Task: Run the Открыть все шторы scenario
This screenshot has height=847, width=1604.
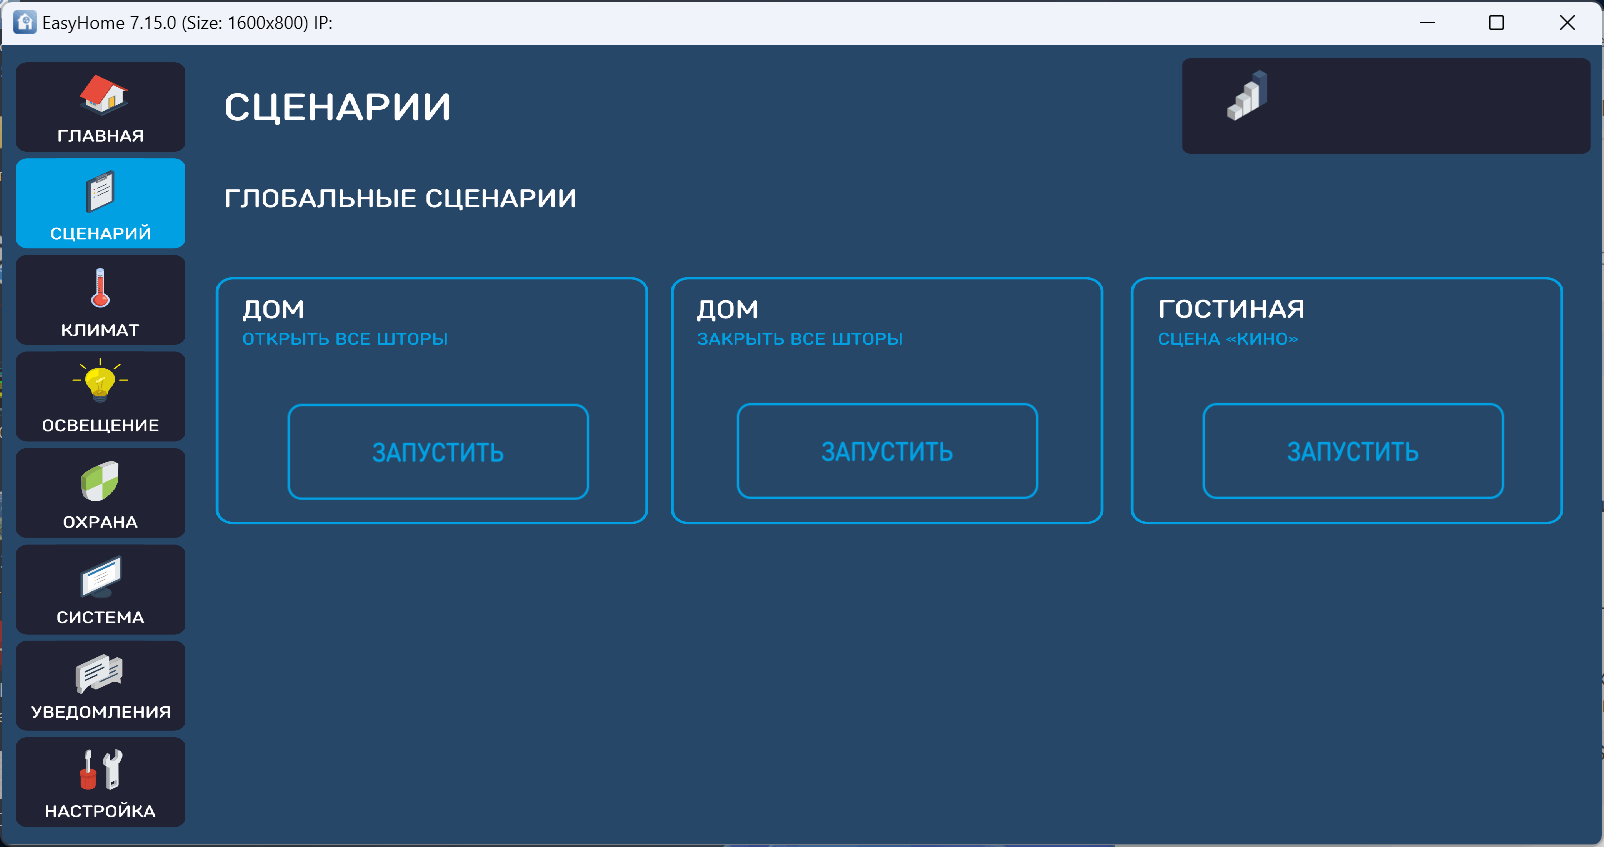Action: tap(438, 452)
